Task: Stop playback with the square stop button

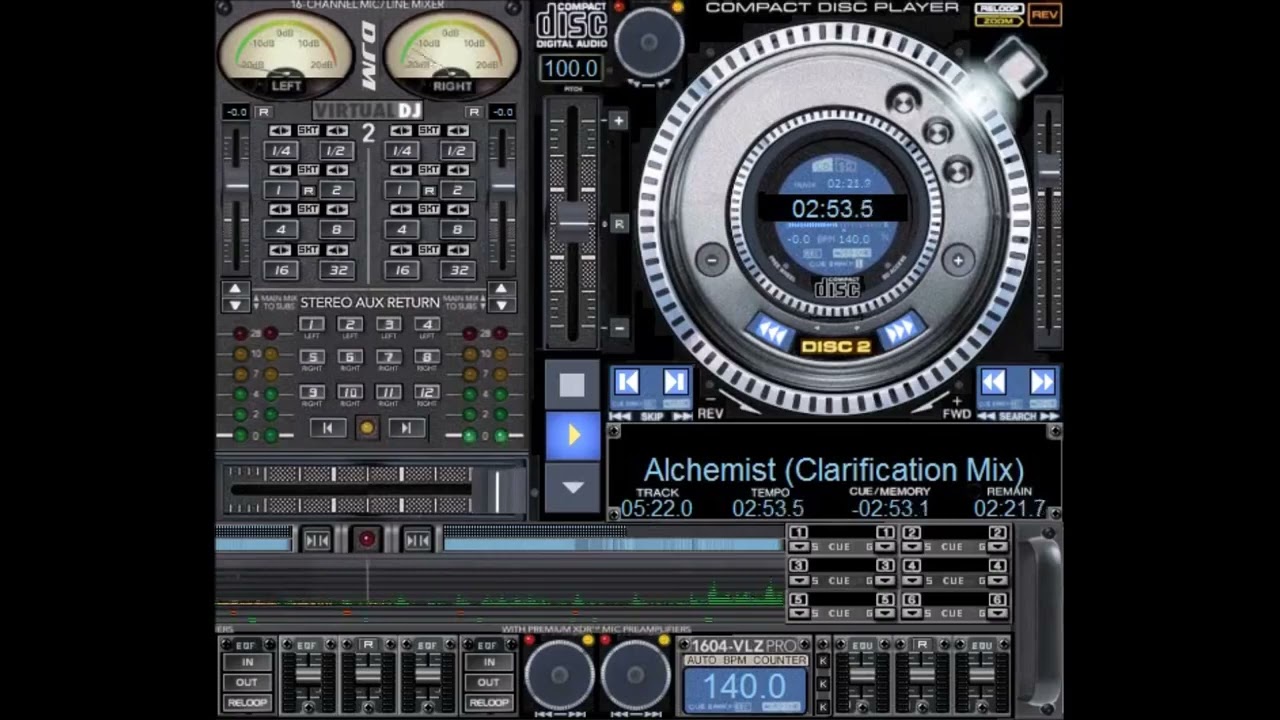Action: pyautogui.click(x=572, y=385)
